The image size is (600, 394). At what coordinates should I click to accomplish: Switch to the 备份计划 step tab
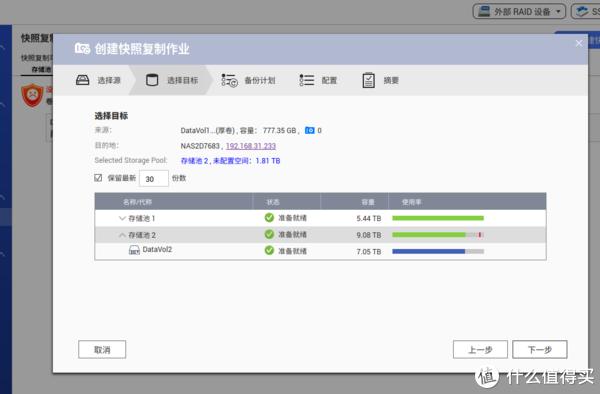(x=248, y=80)
